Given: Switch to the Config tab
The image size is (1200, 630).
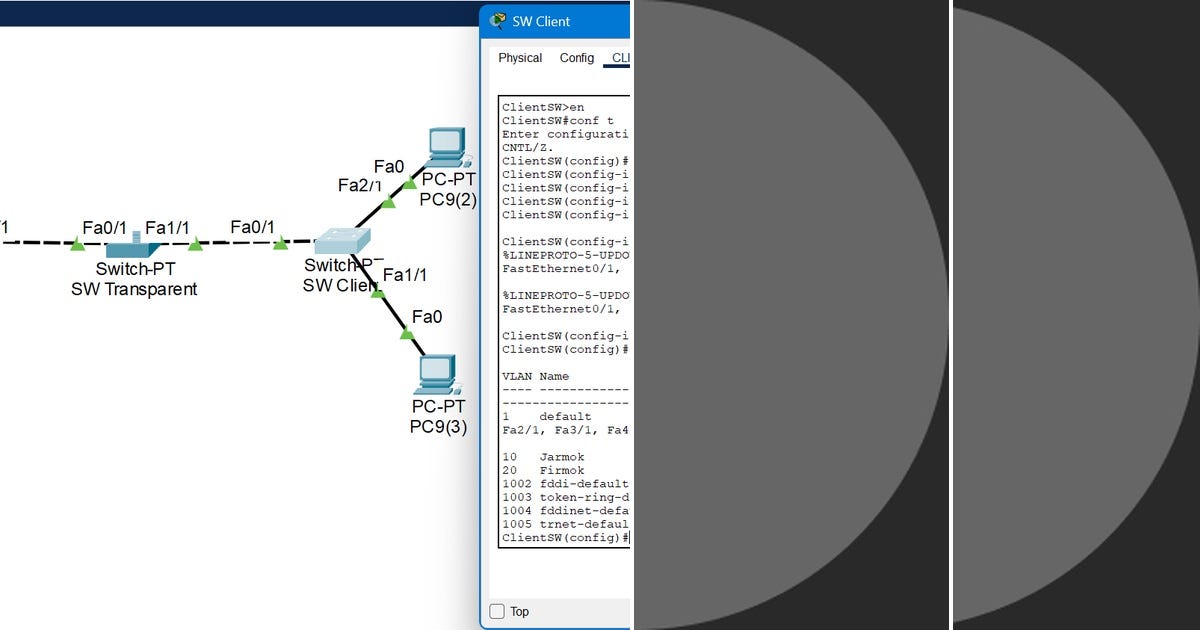Looking at the screenshot, I should [x=577, y=58].
